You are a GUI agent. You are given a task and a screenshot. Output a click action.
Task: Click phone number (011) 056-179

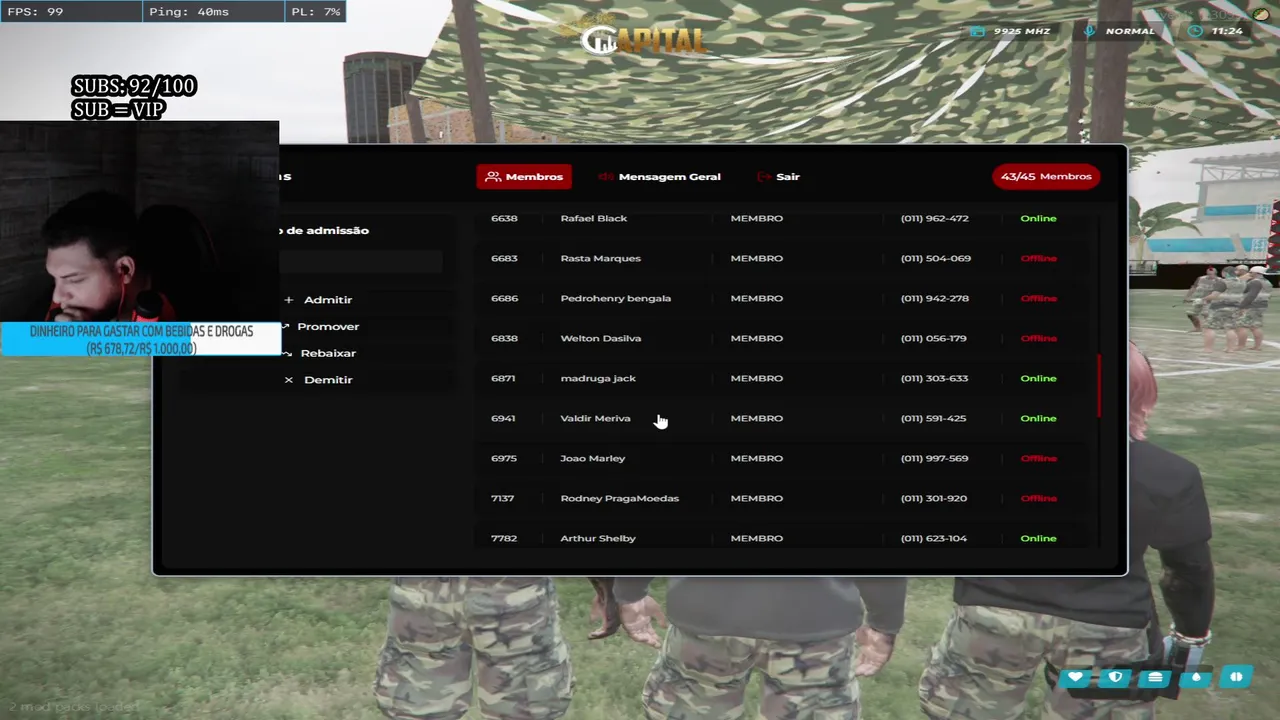click(933, 338)
